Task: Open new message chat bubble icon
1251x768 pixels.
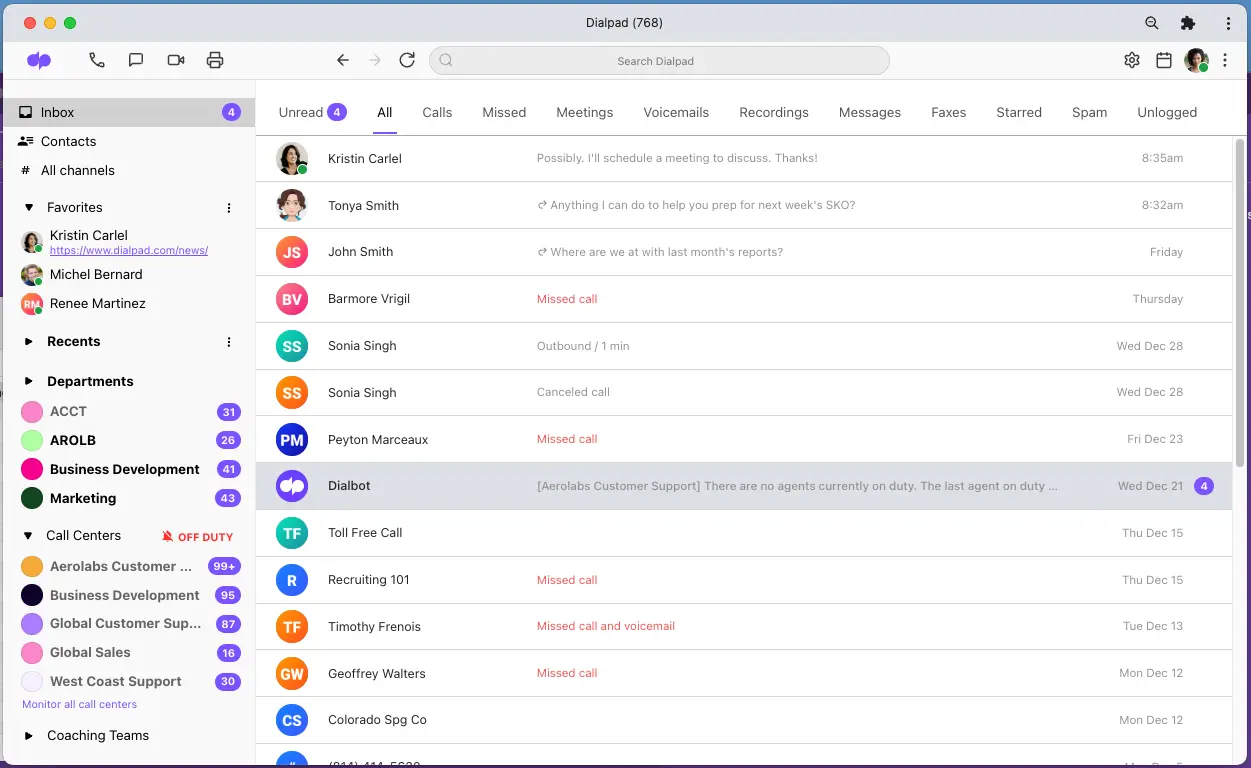Action: (x=136, y=60)
